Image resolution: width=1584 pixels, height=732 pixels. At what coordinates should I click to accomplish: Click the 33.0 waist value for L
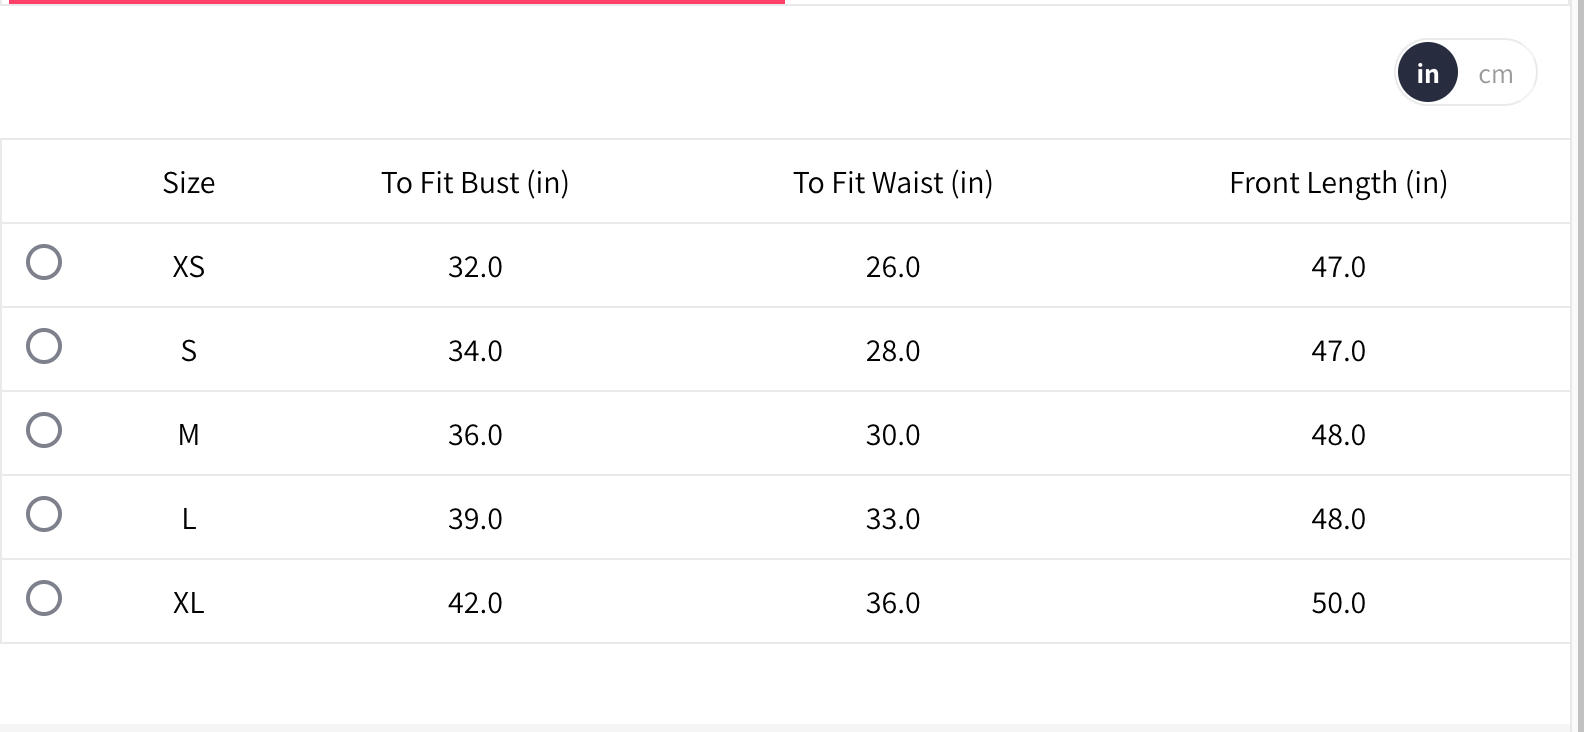click(x=893, y=519)
